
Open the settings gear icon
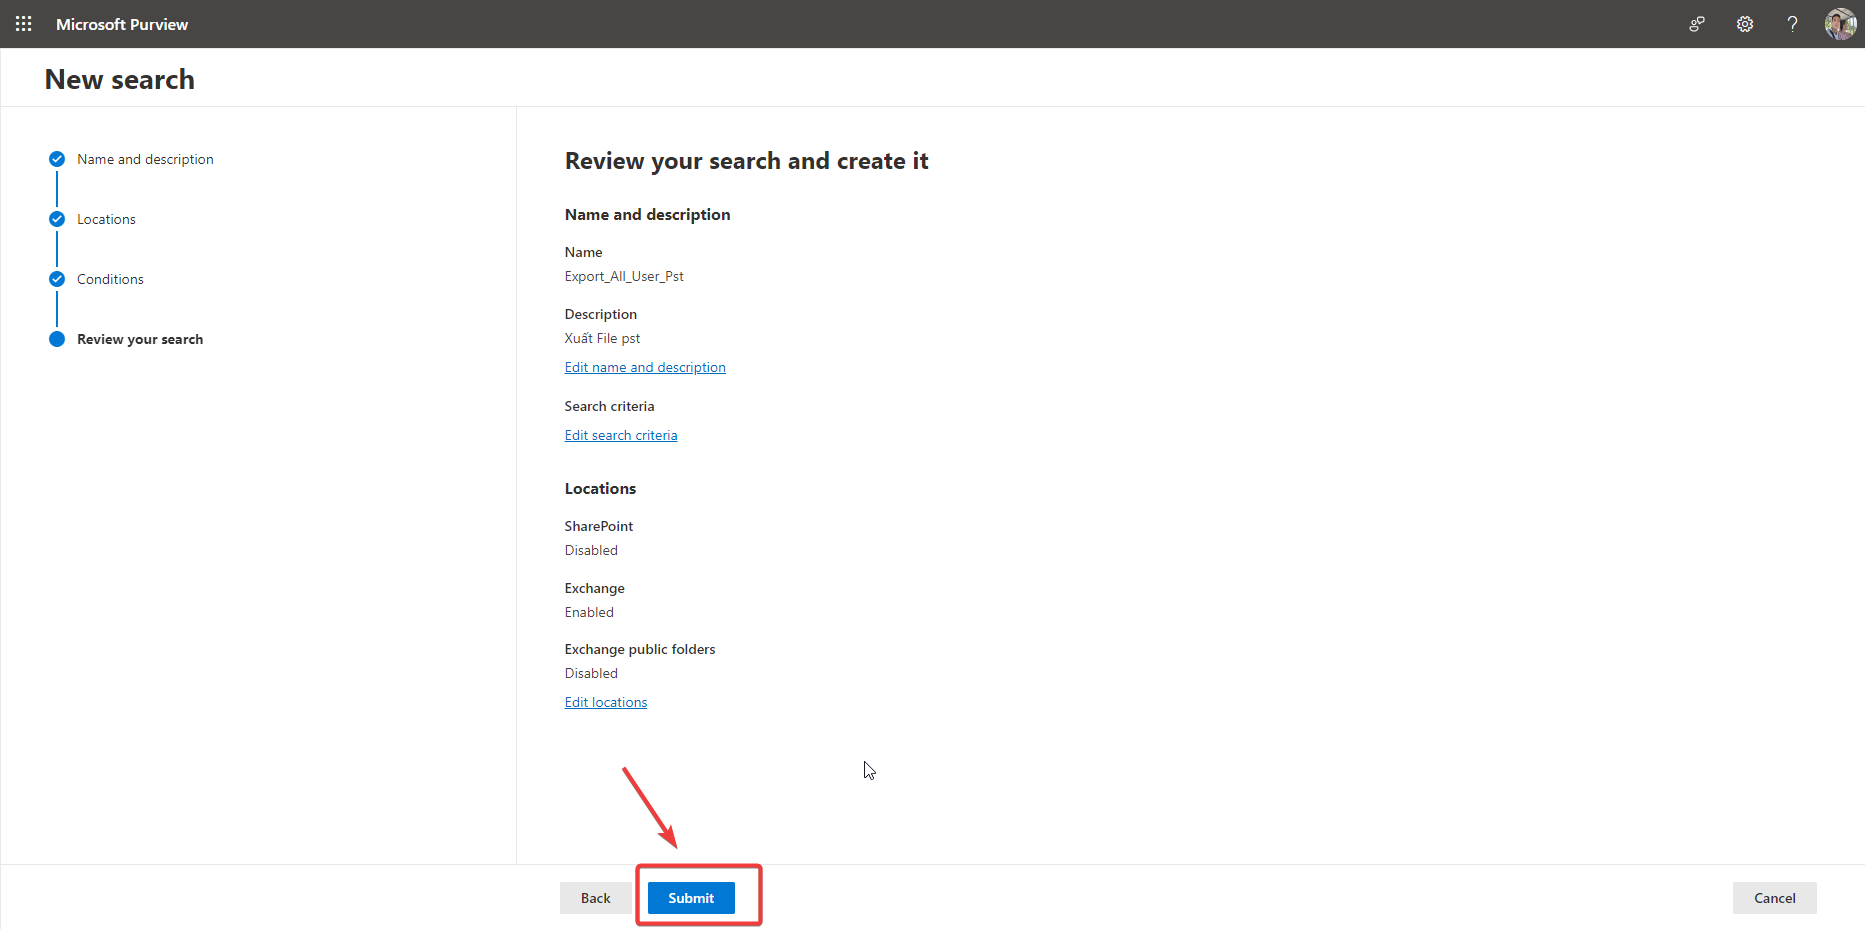(x=1745, y=24)
